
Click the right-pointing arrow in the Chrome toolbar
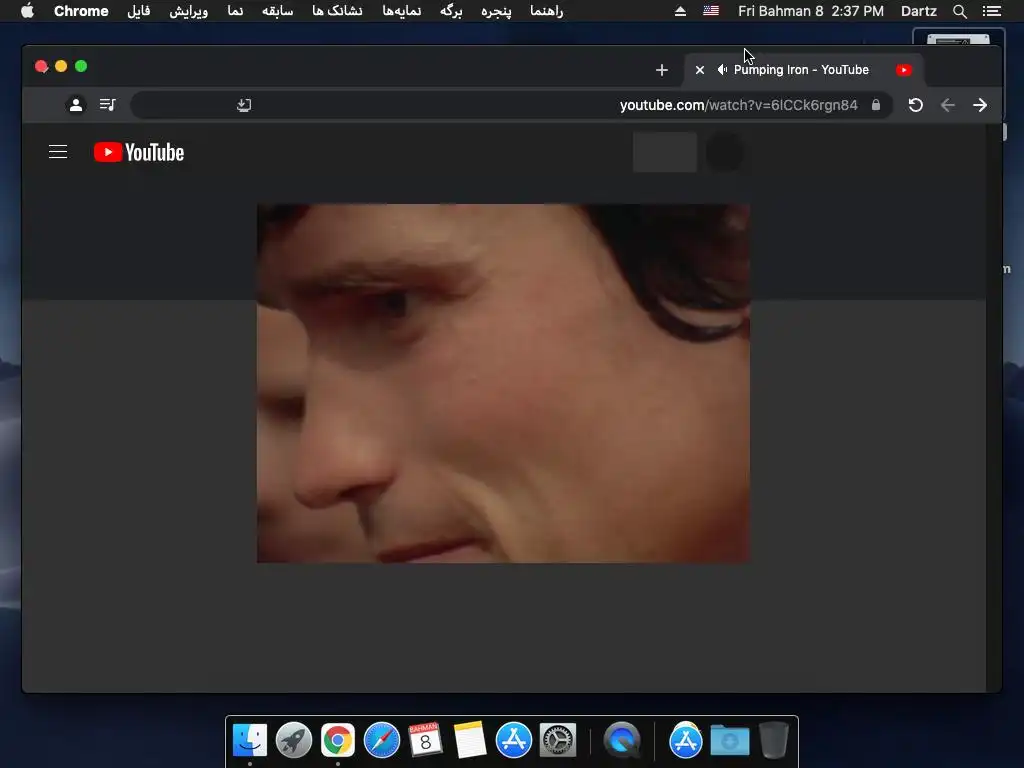[x=980, y=104]
